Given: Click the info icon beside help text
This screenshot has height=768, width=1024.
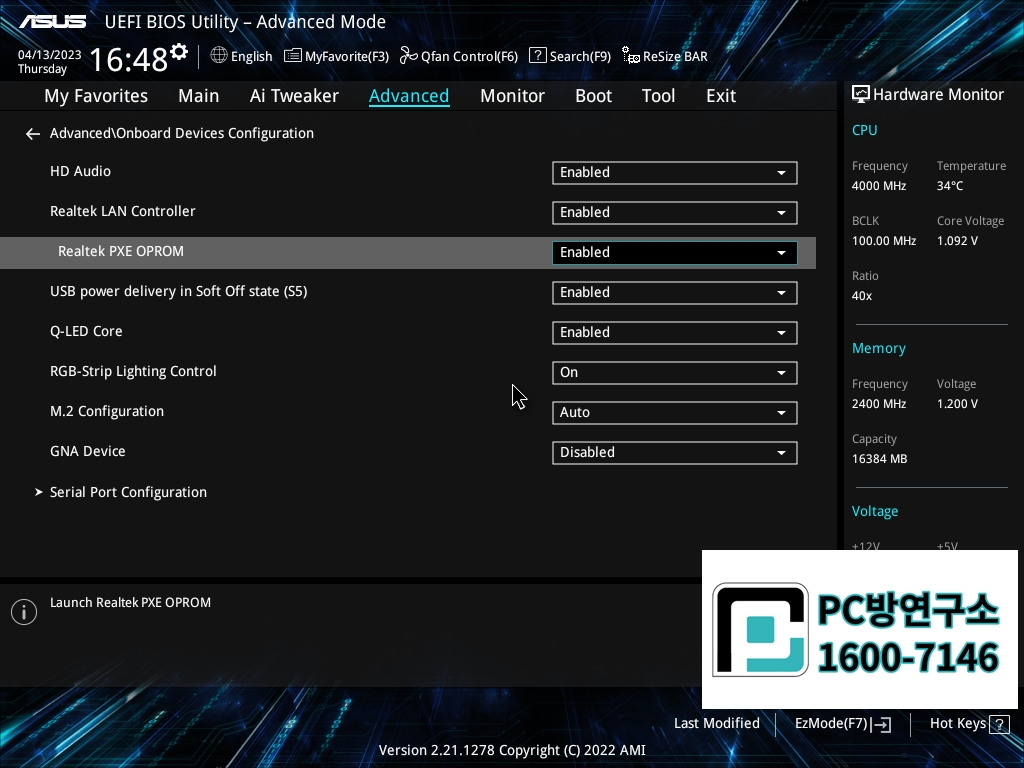Looking at the screenshot, I should click(24, 612).
